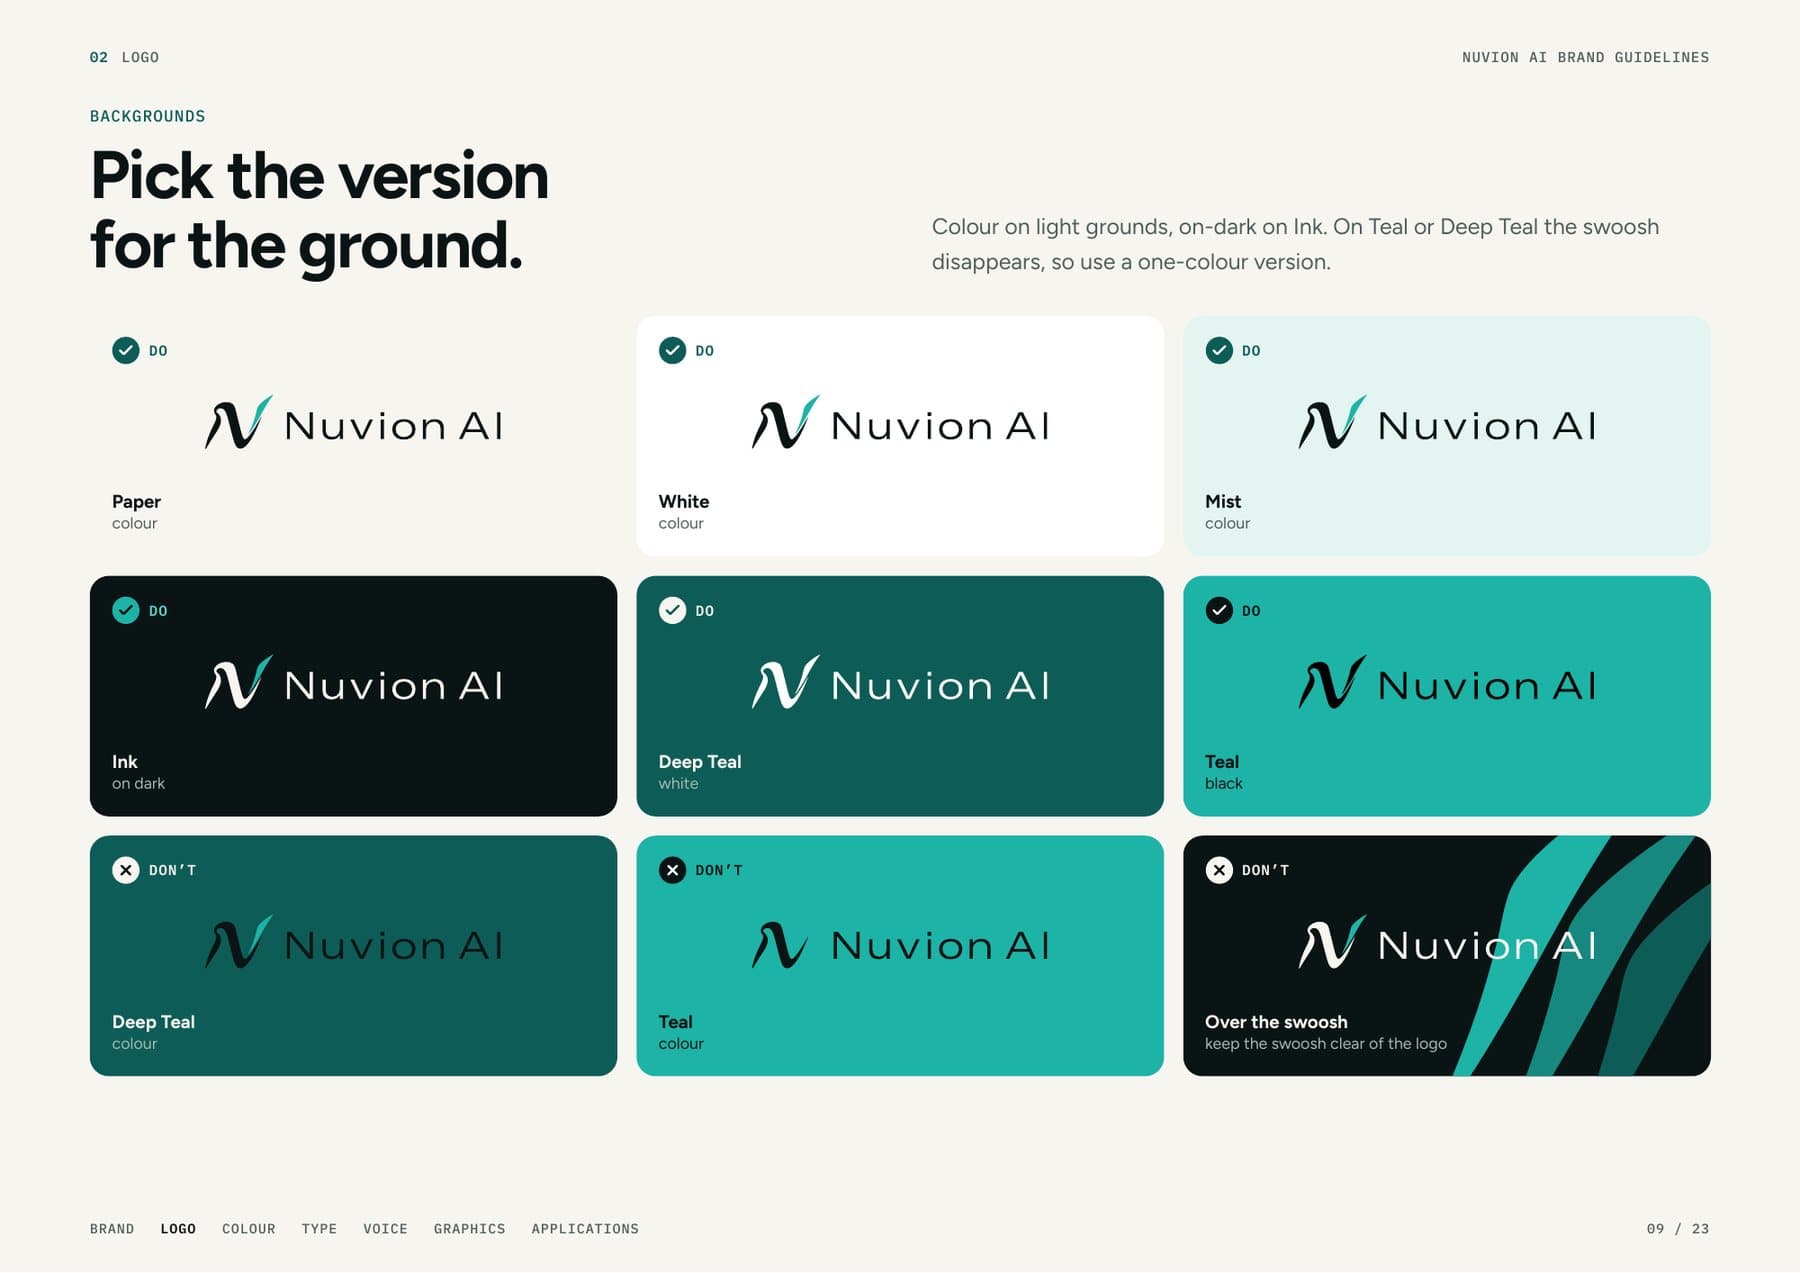Select the colour logo on Deep Teal DON'T card

pyautogui.click(x=354, y=943)
